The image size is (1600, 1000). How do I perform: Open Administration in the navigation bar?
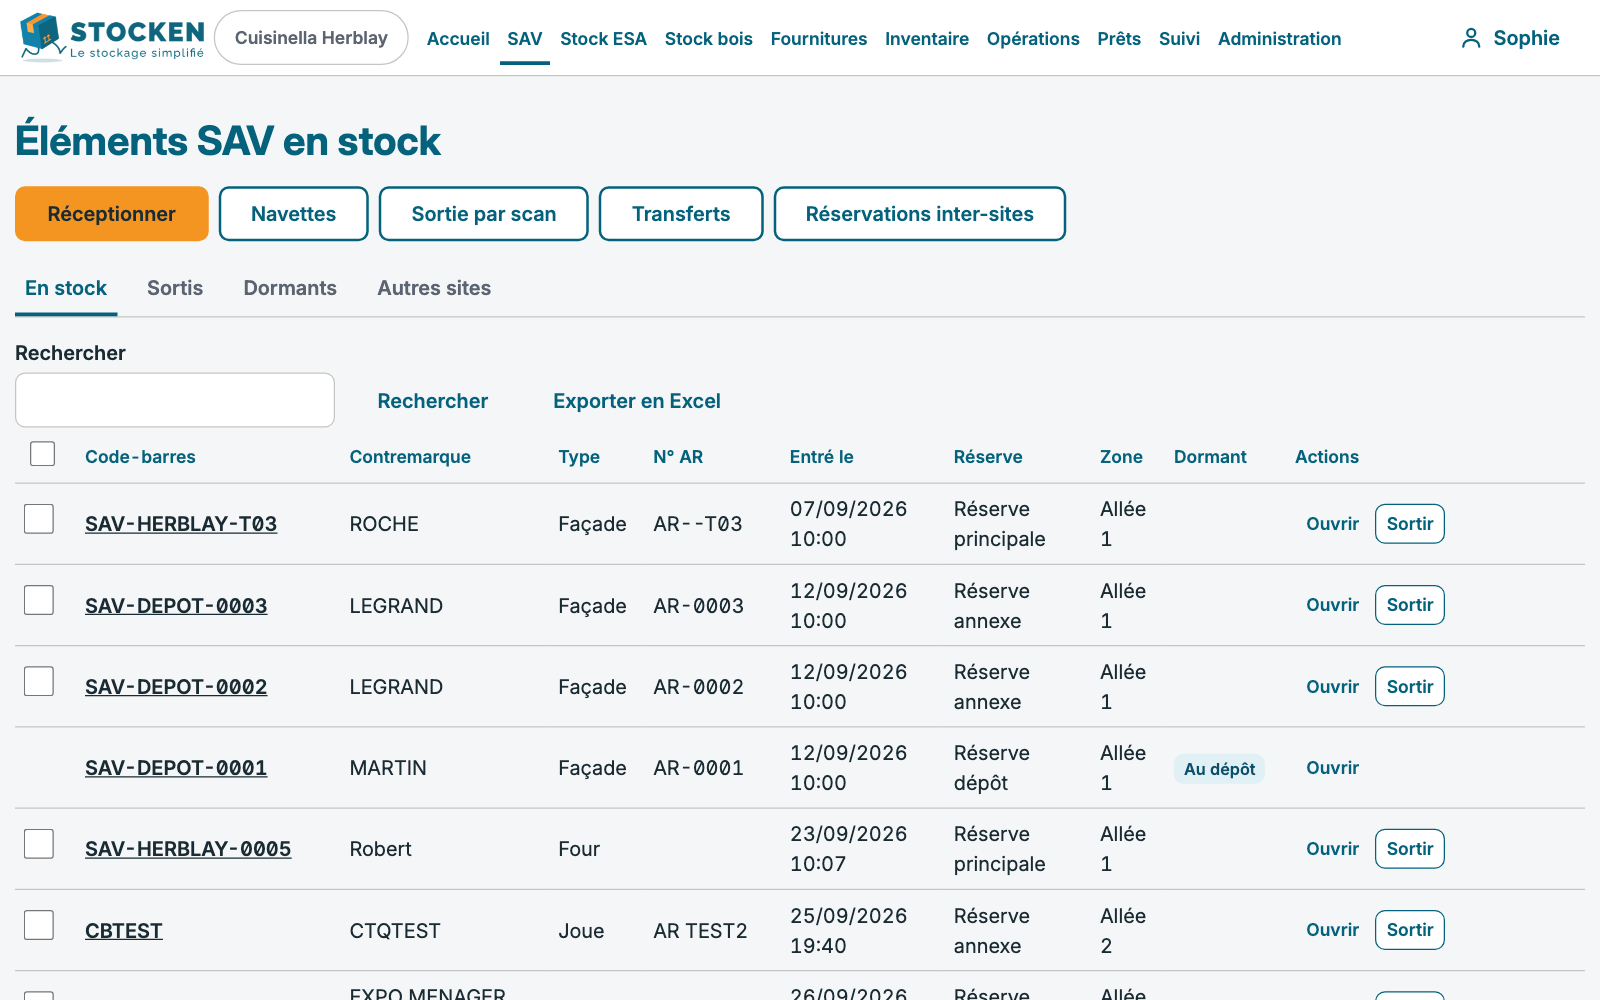coord(1279,39)
